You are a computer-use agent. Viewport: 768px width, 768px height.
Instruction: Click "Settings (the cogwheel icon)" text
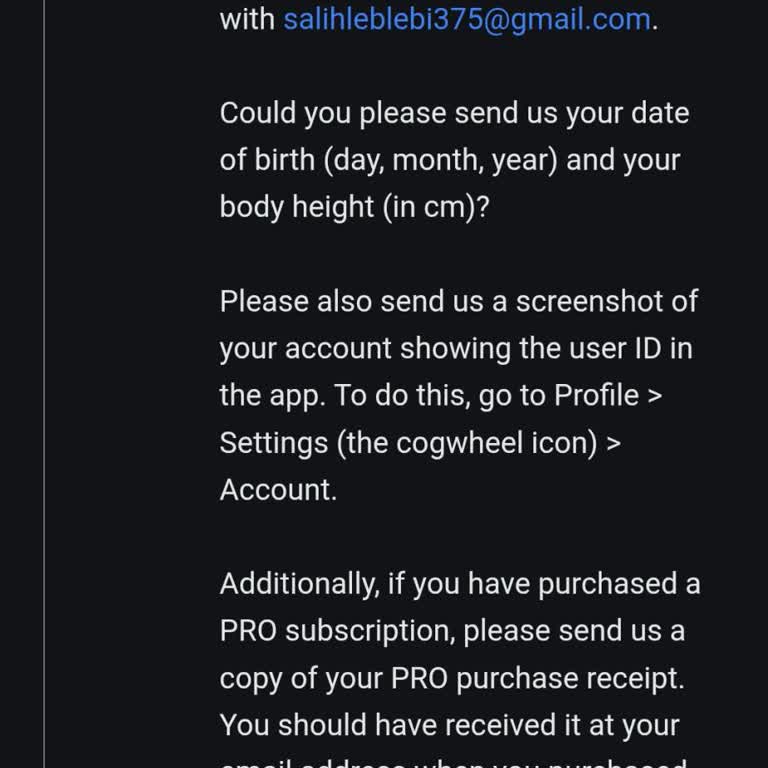[408, 442]
